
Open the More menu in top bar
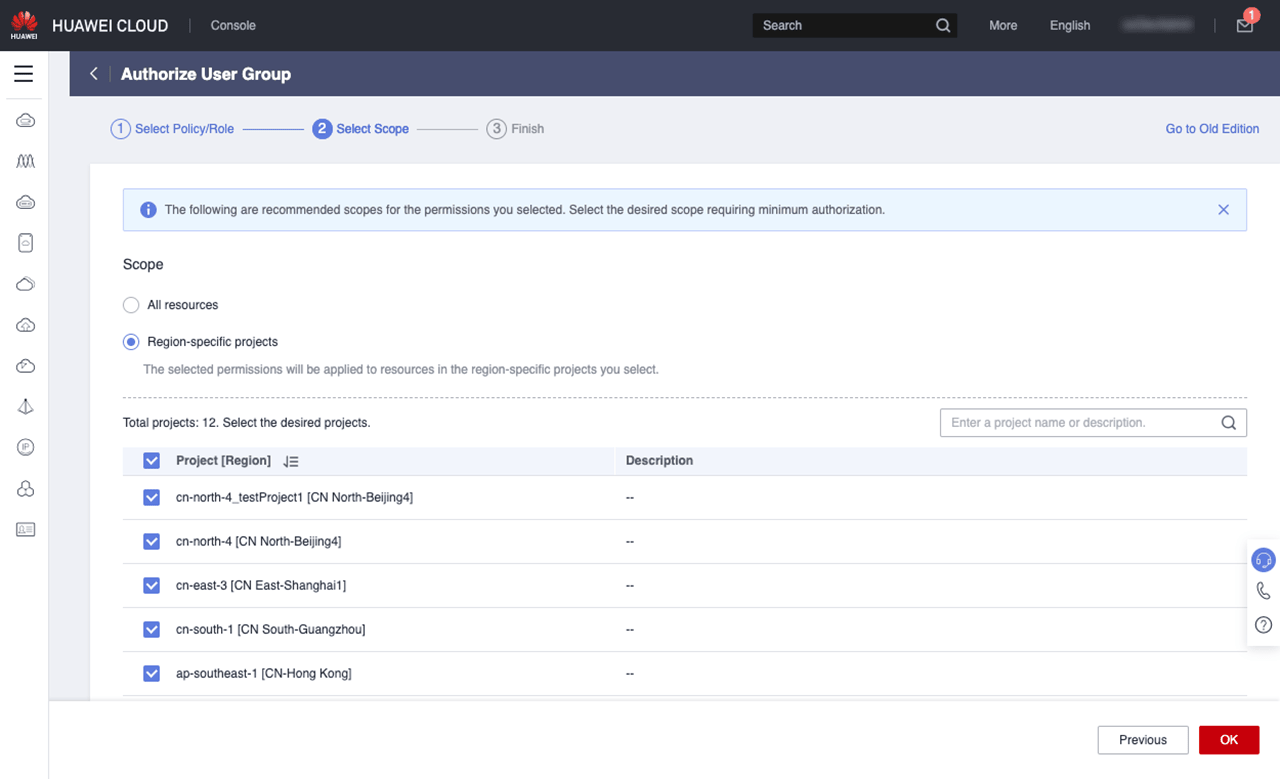tap(1002, 26)
